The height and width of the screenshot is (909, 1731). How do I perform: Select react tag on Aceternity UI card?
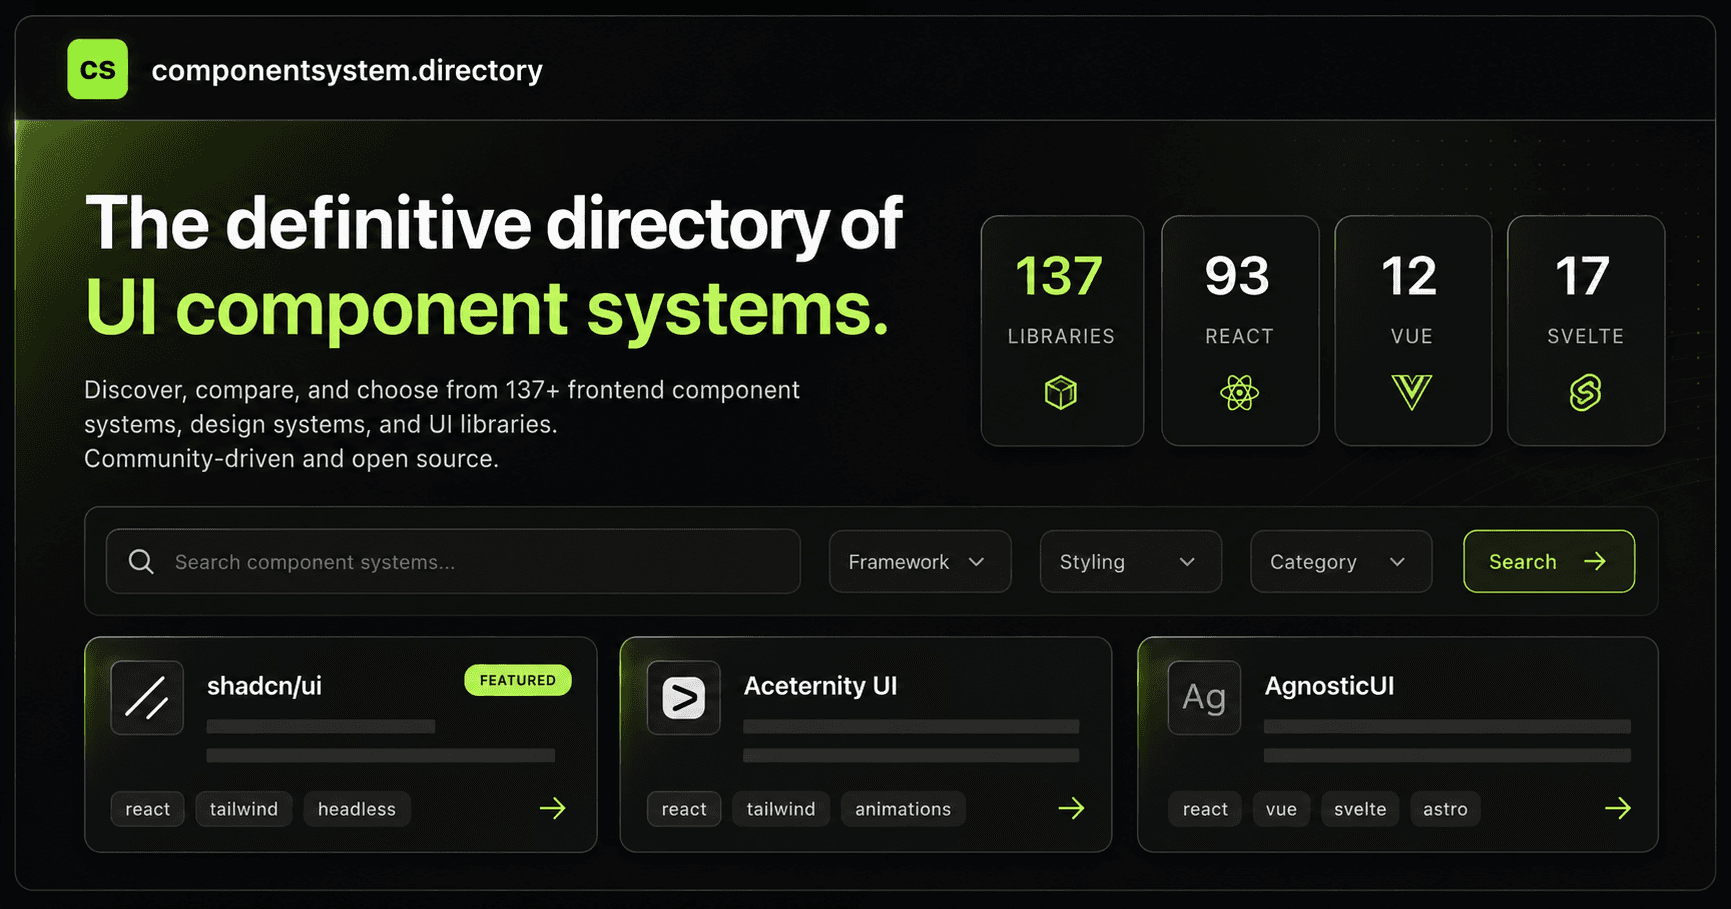684,809
